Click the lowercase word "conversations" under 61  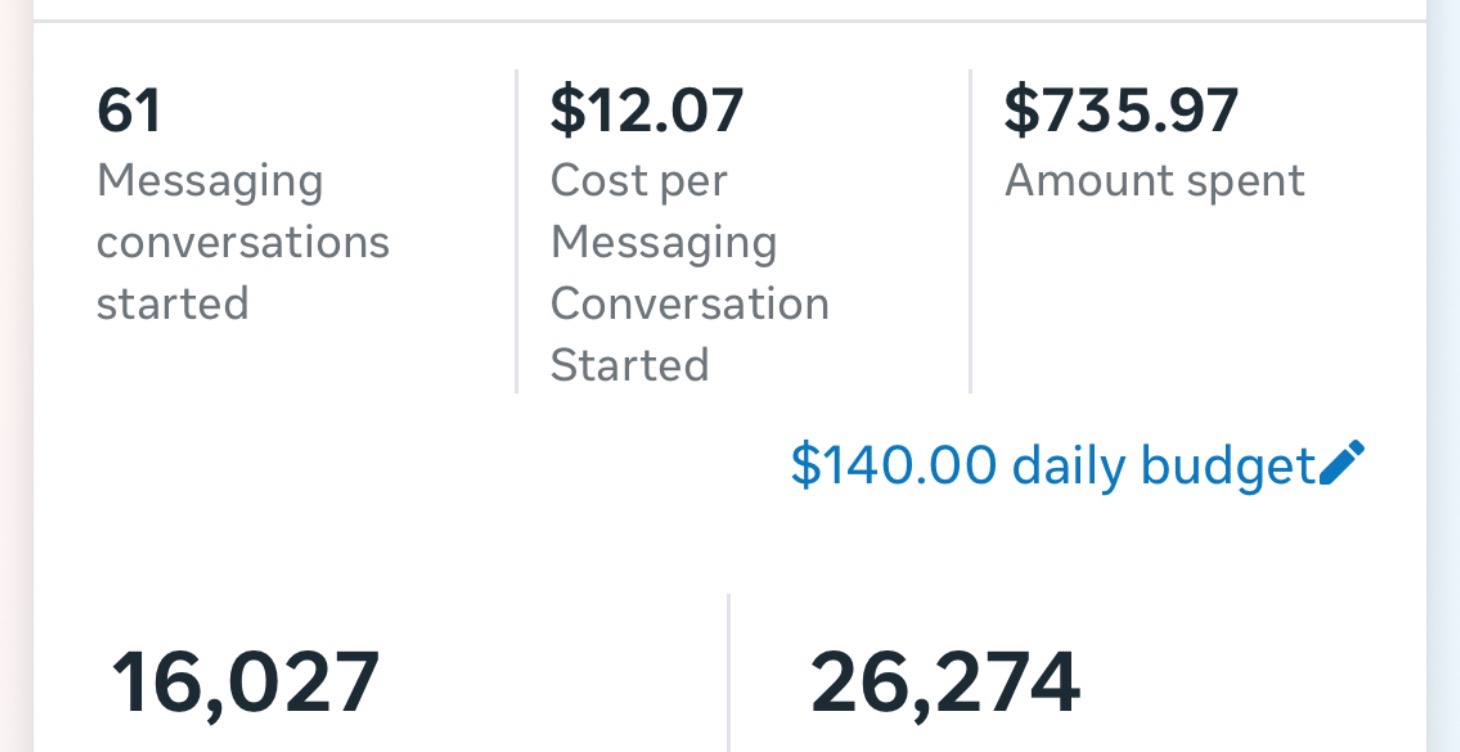(x=242, y=243)
